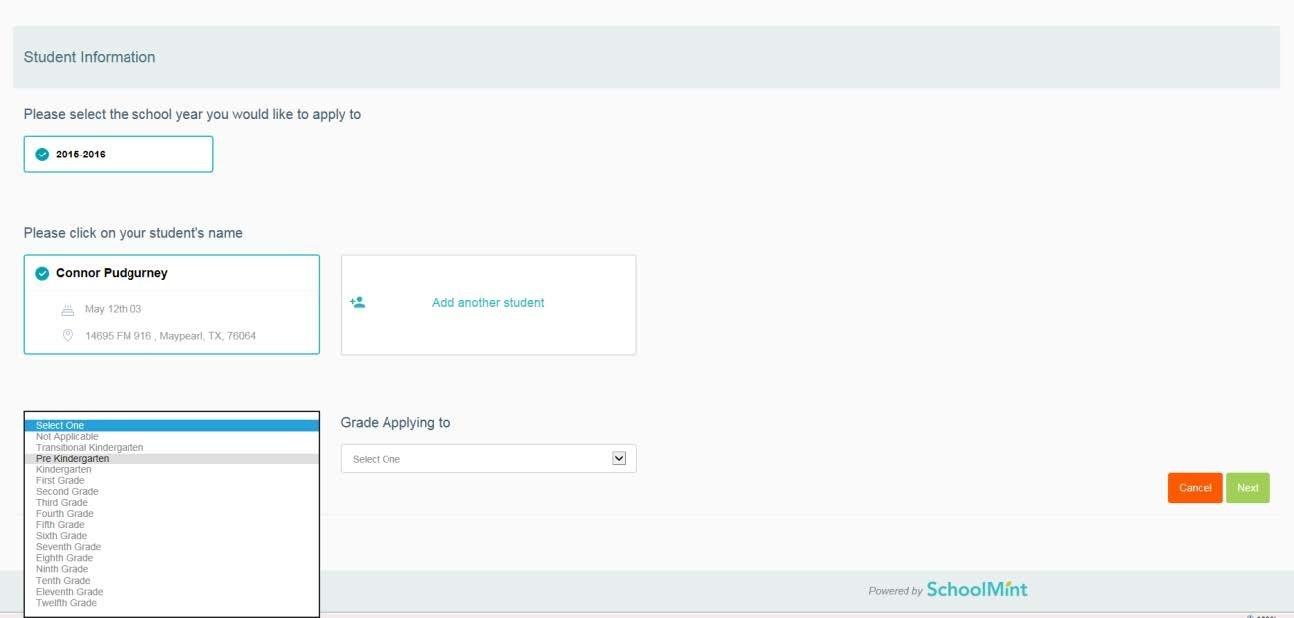
Task: Select the highlighted Select One entry
Action: pos(60,425)
